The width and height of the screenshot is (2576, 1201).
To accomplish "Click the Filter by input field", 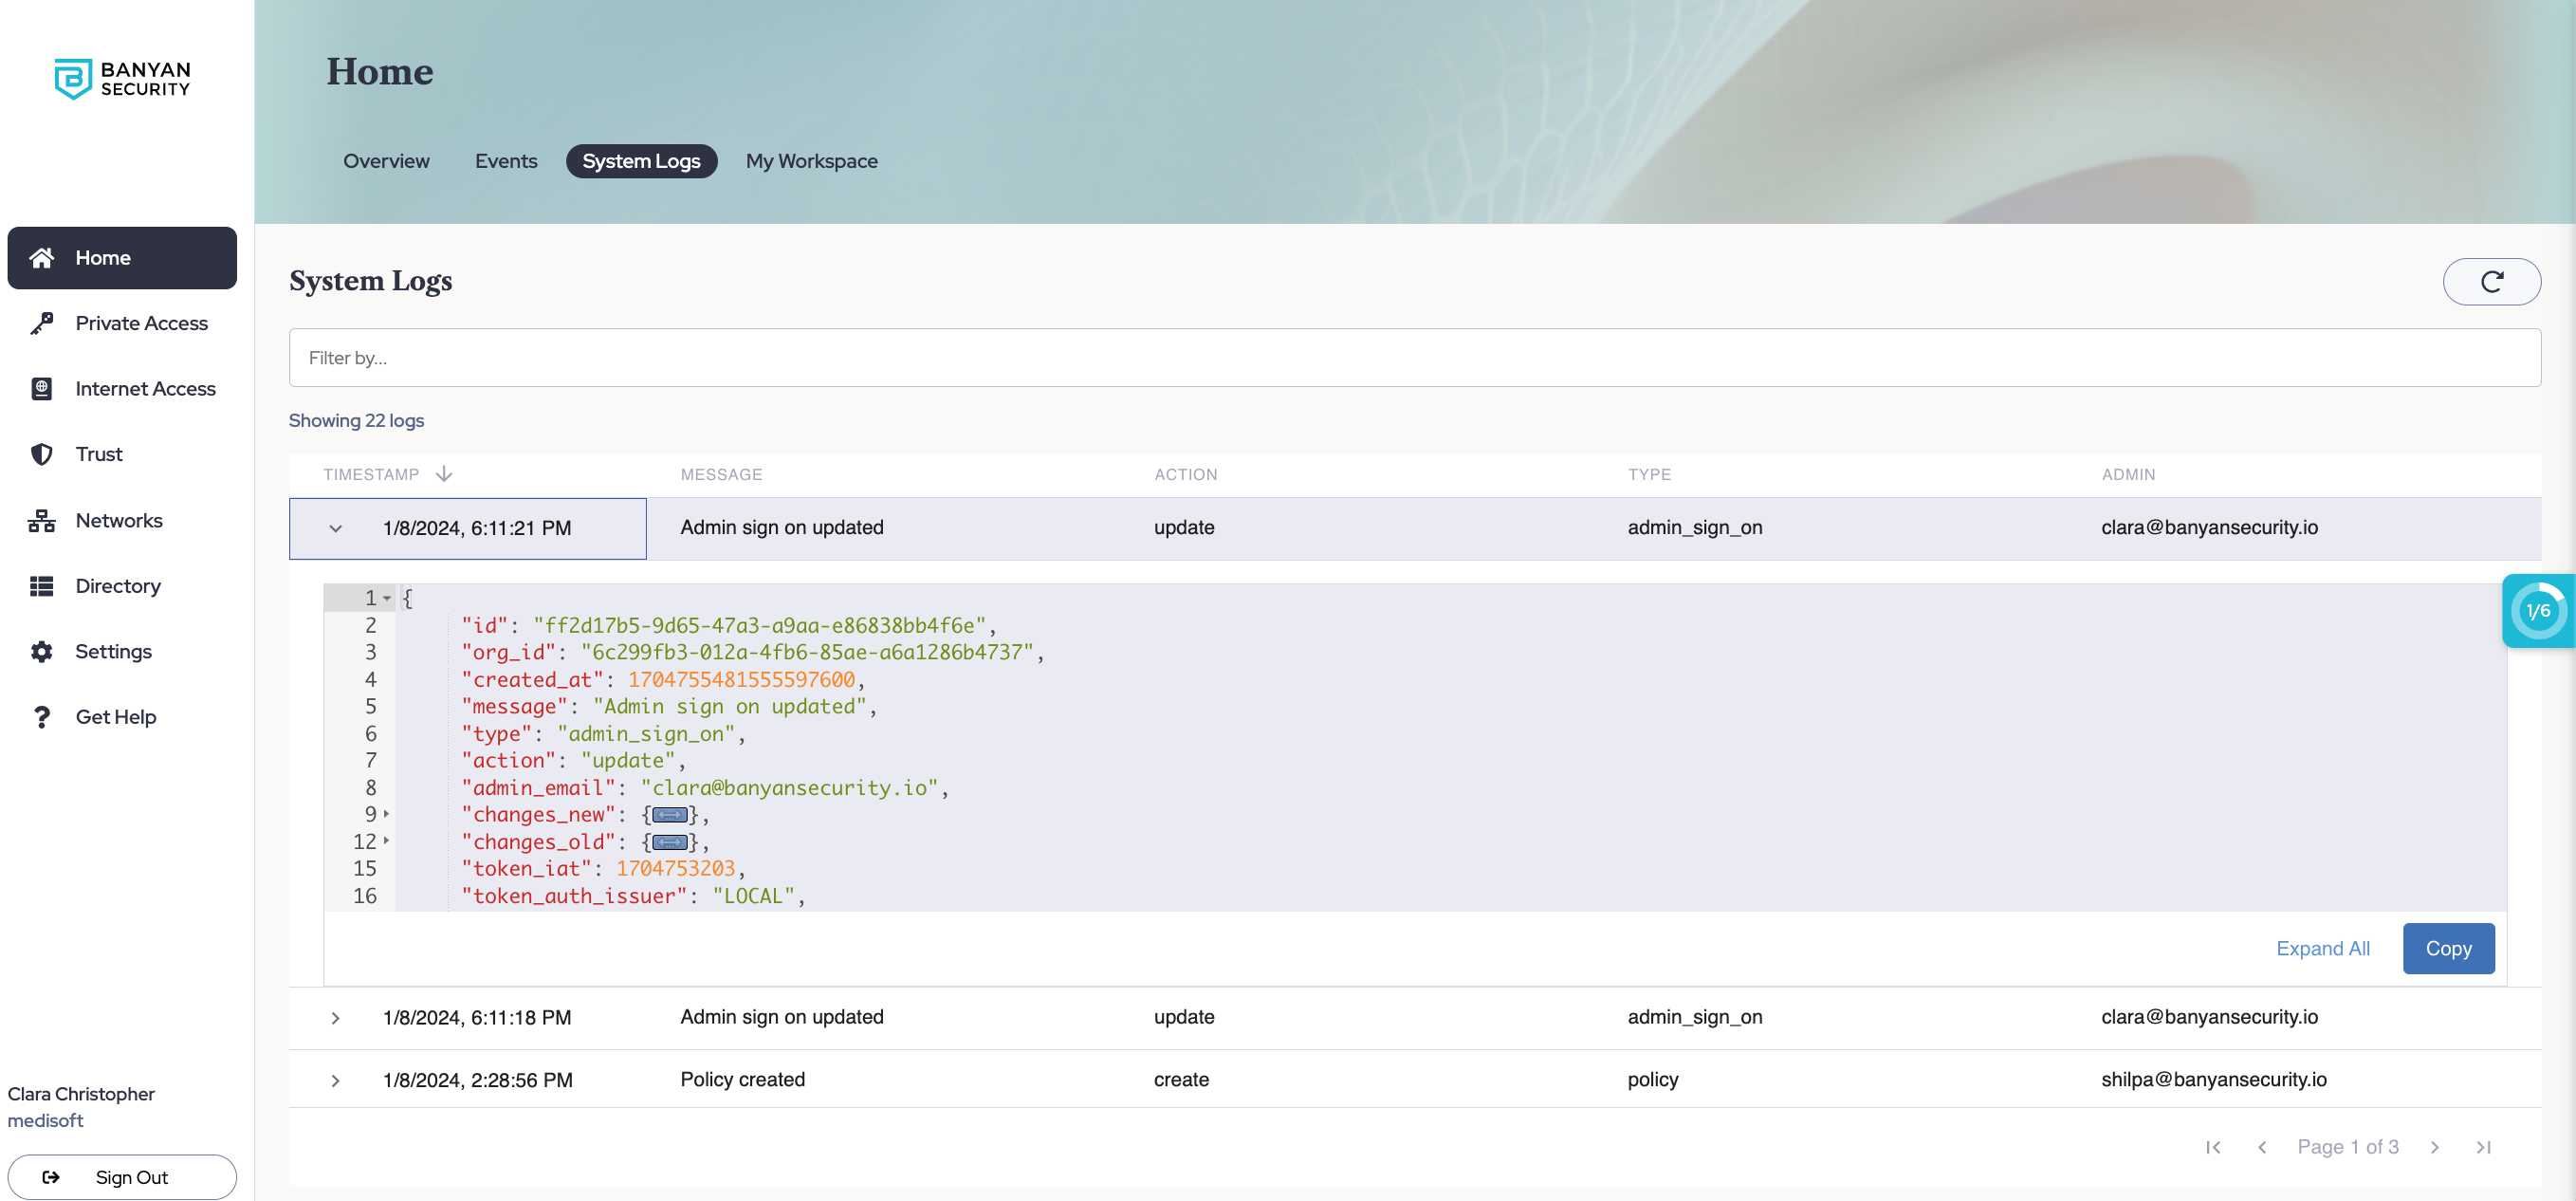I will point(1414,358).
